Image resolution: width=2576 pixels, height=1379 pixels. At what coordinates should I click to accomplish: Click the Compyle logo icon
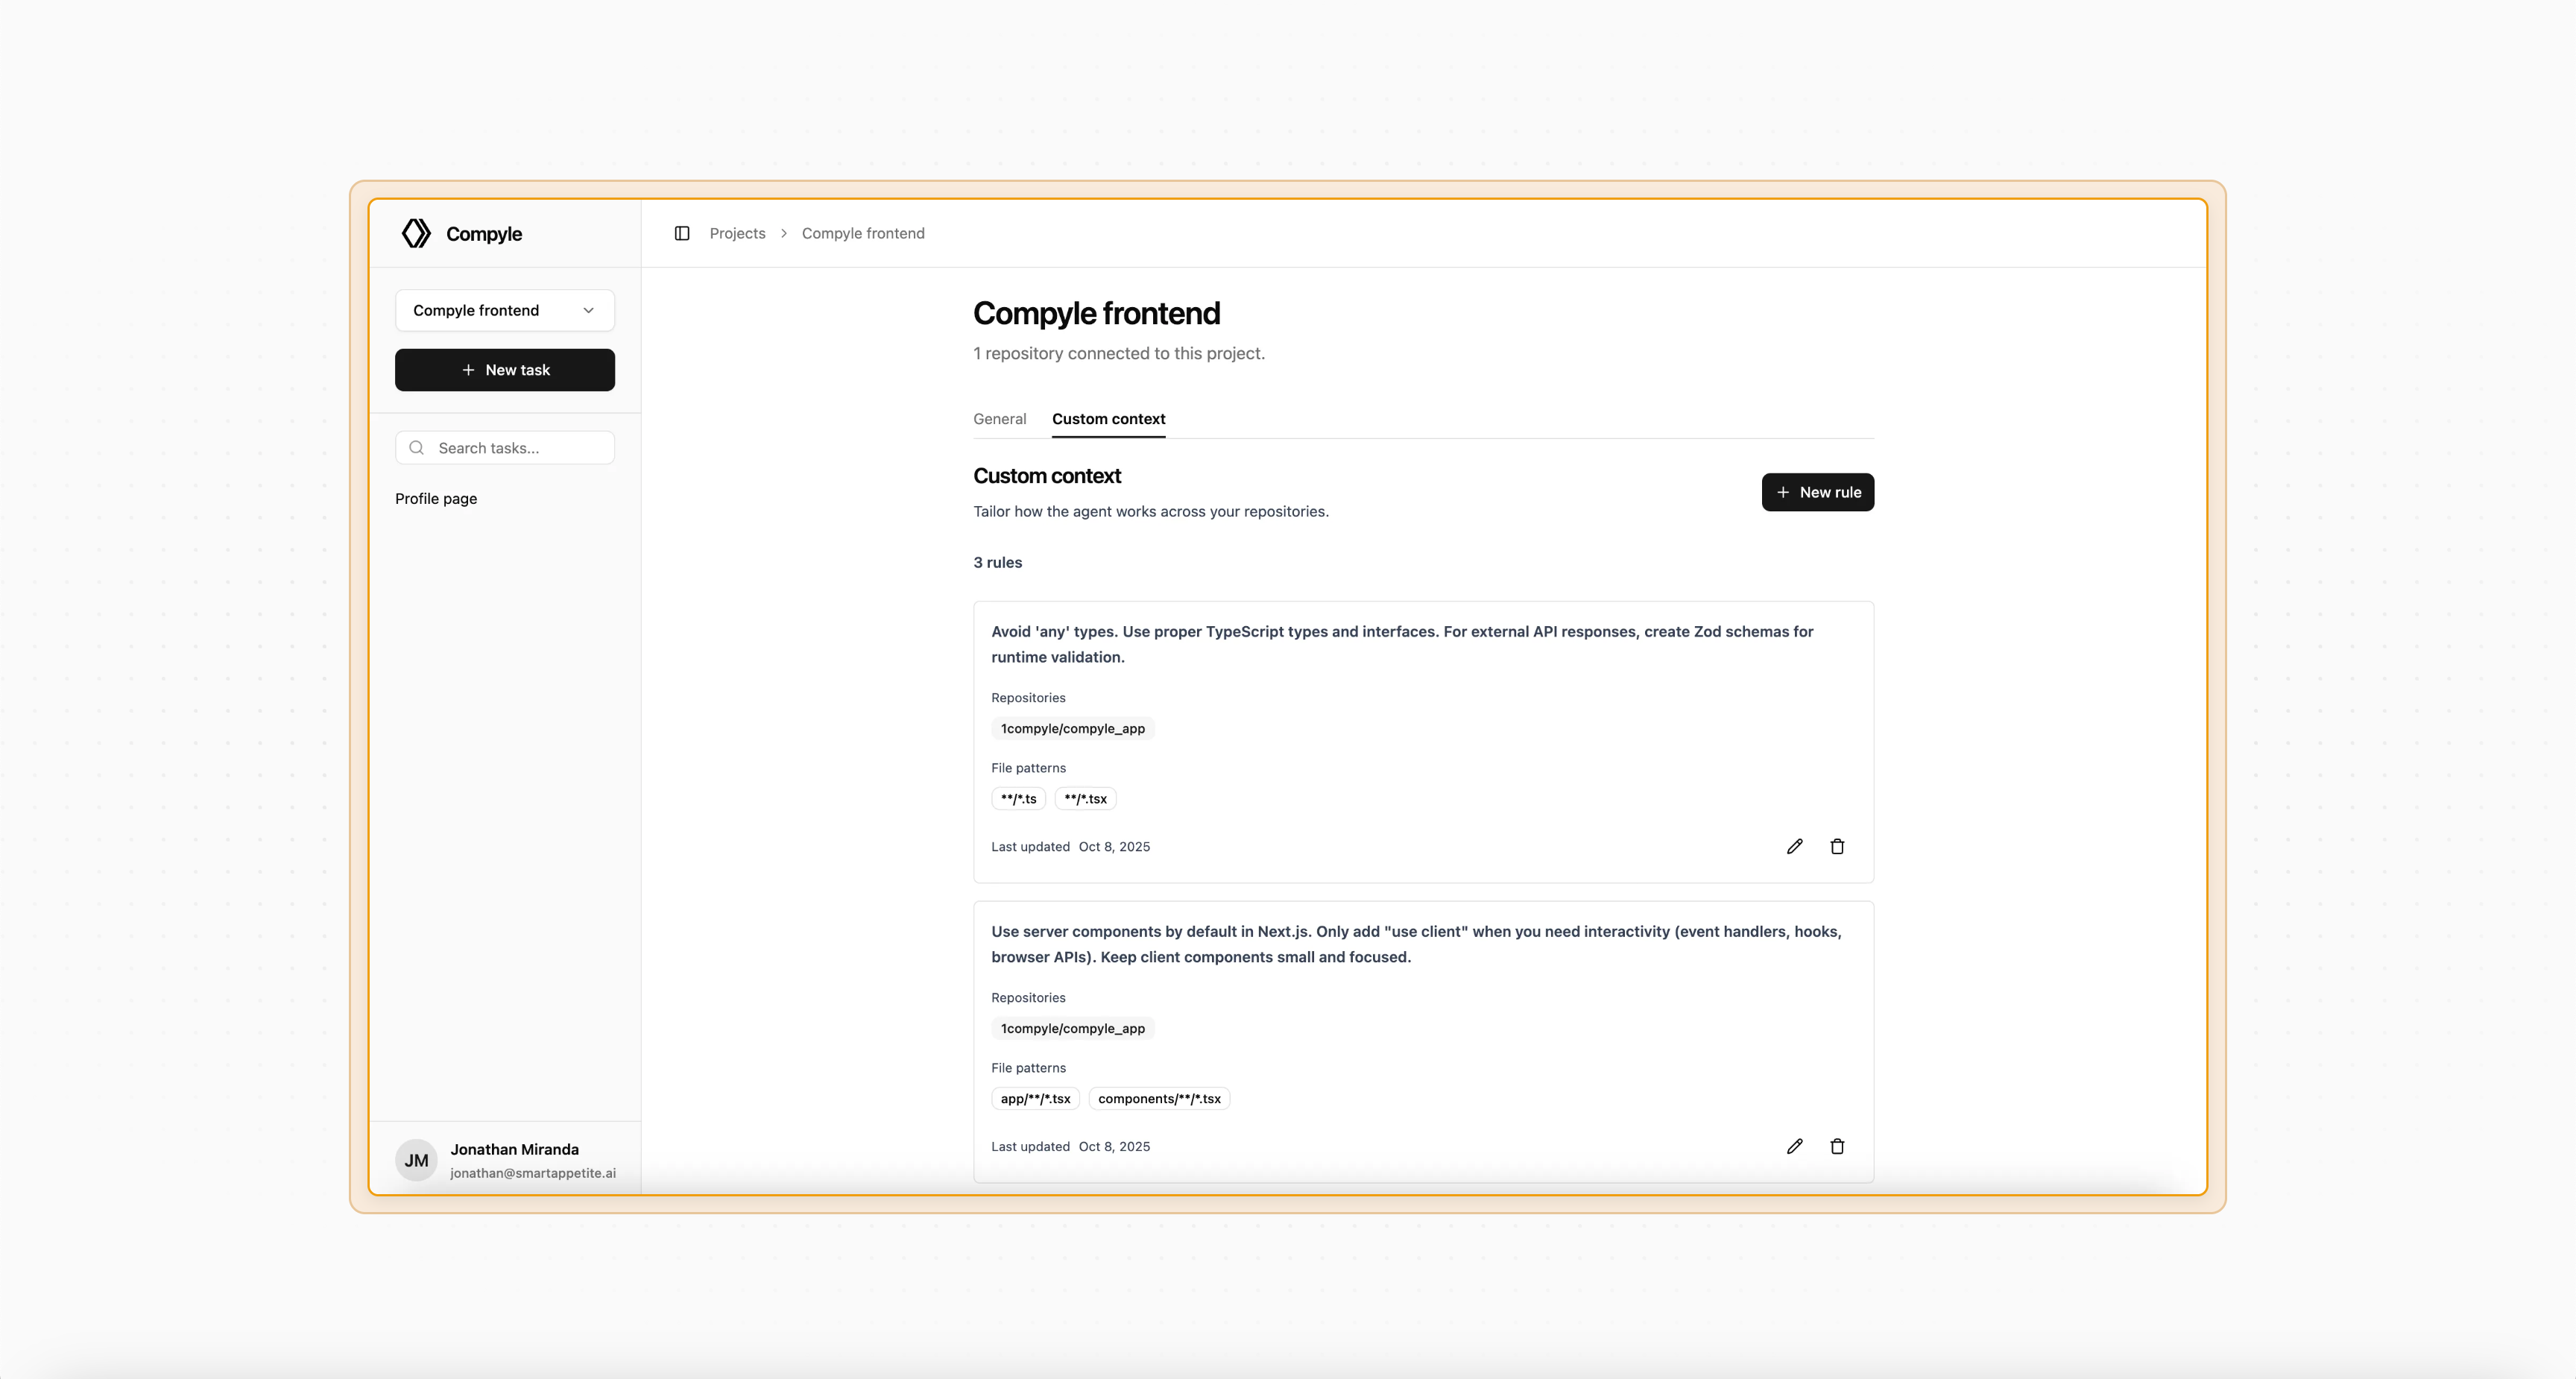pos(416,233)
